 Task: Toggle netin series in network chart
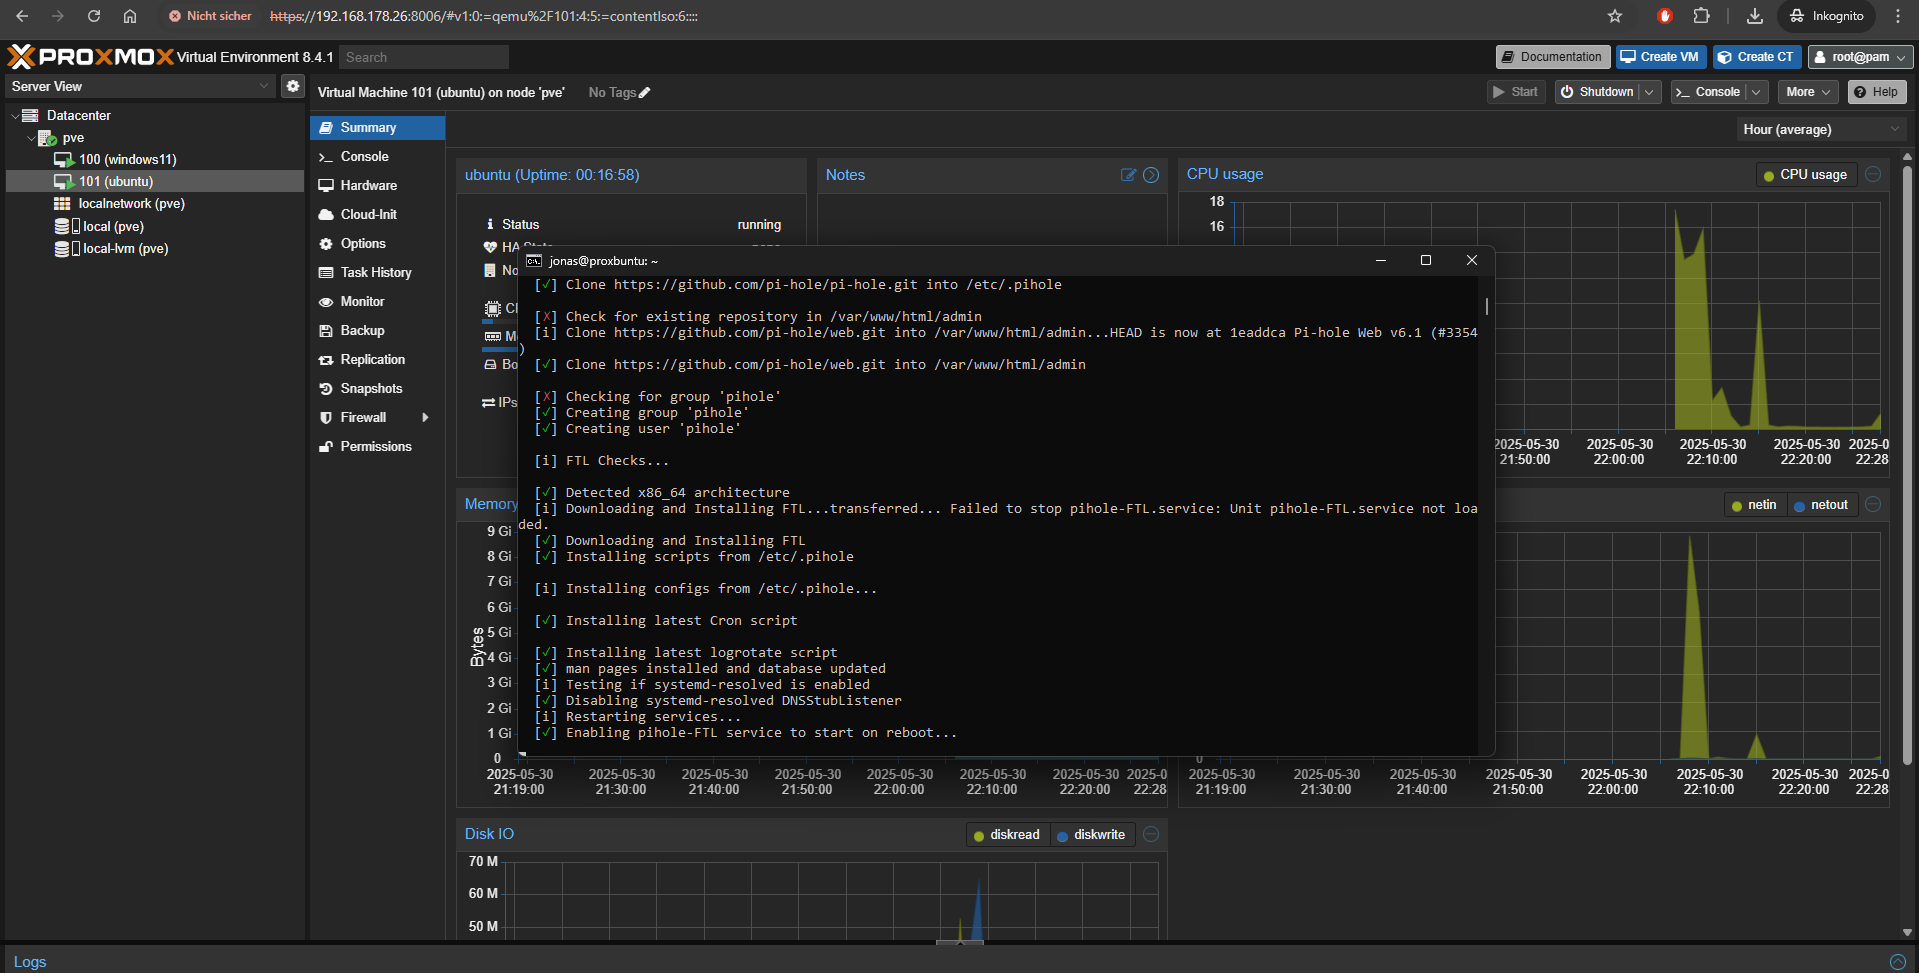pyautogui.click(x=1754, y=505)
